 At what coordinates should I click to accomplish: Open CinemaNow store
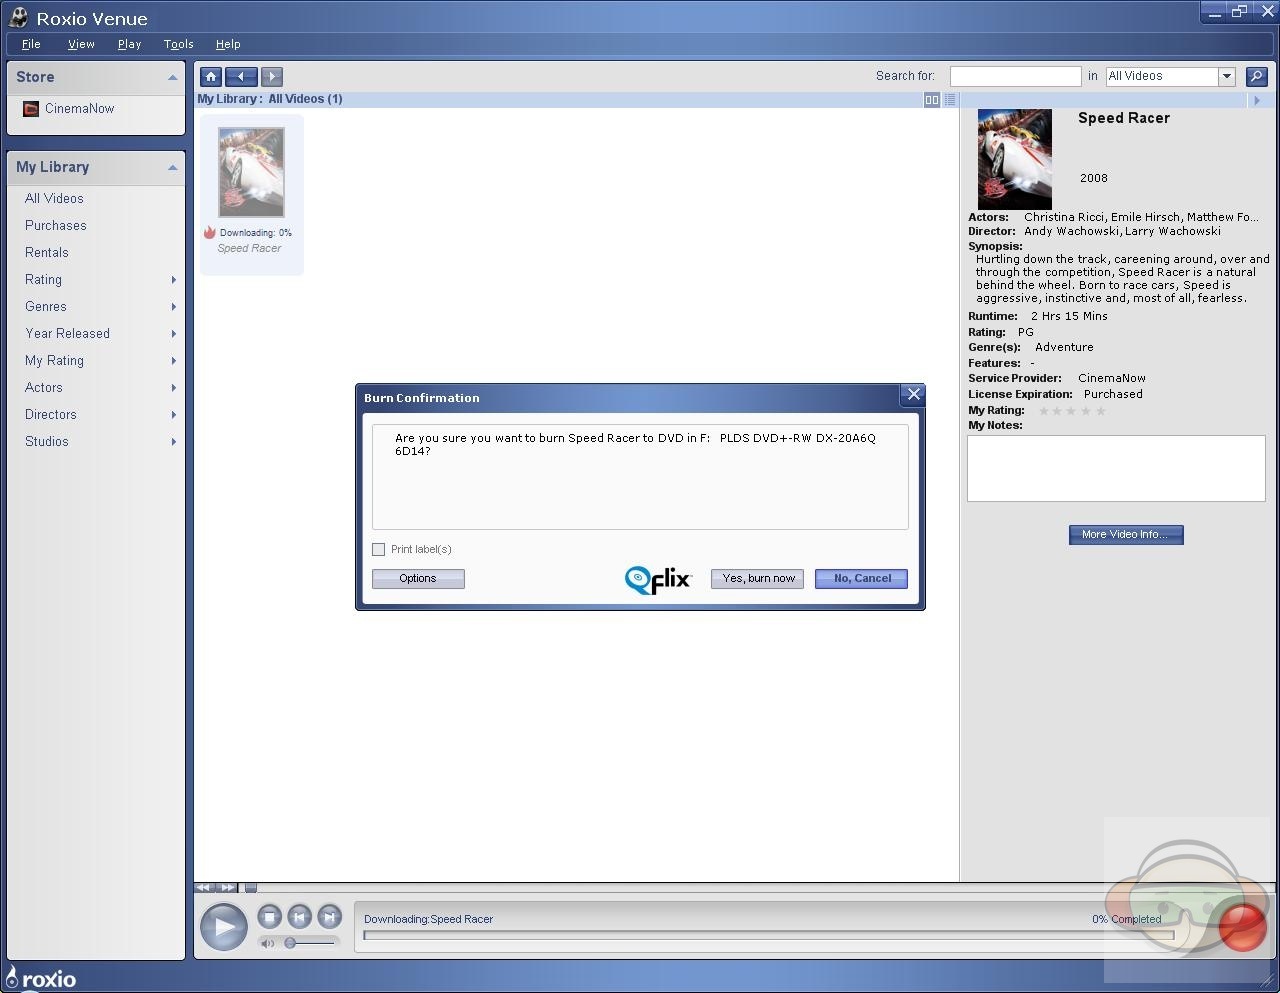click(79, 109)
